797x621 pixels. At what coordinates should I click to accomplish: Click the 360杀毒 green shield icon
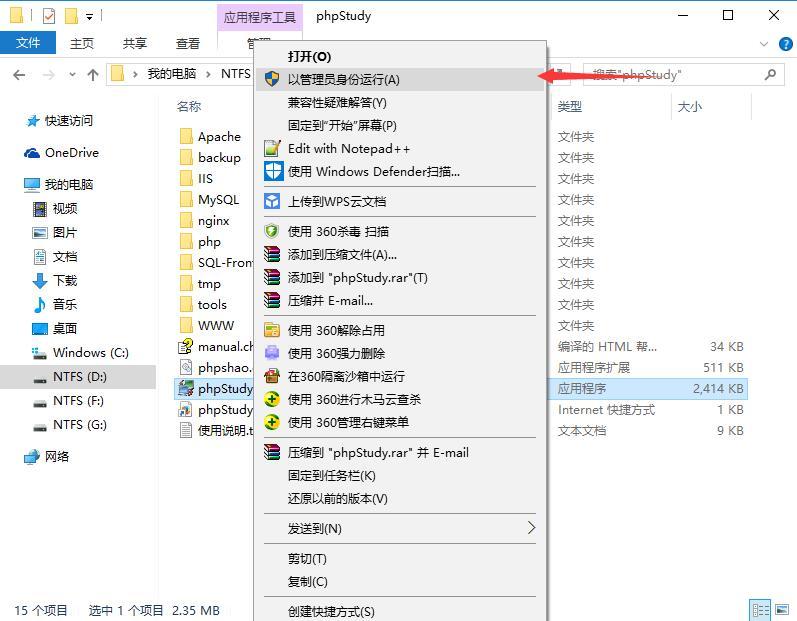click(x=272, y=231)
